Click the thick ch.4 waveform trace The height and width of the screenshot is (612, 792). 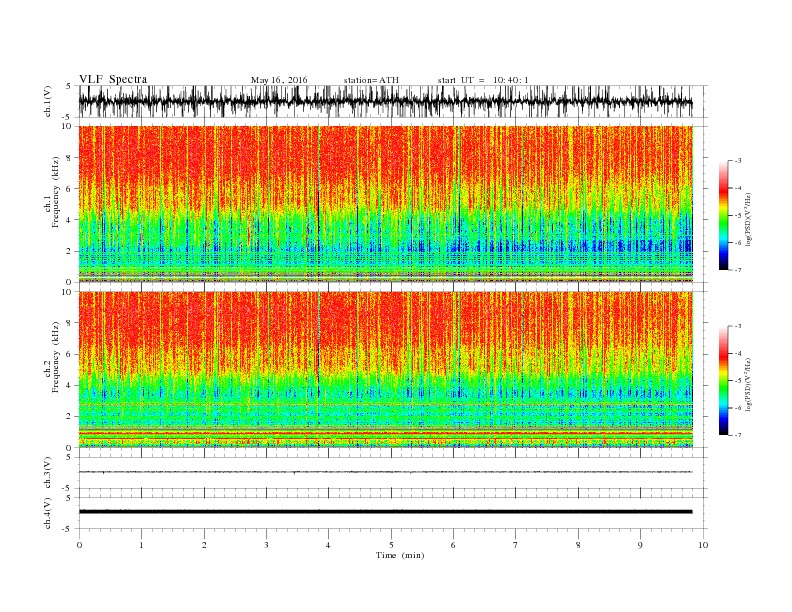385,512
